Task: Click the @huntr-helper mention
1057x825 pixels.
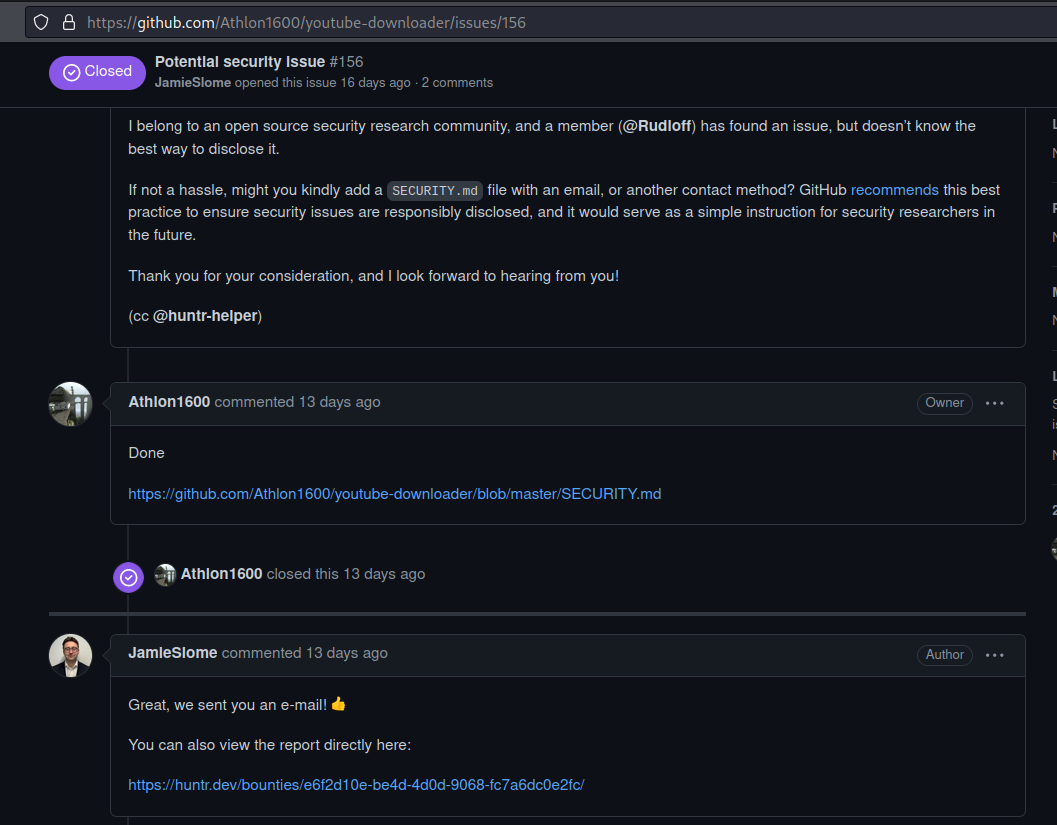Action: point(206,316)
